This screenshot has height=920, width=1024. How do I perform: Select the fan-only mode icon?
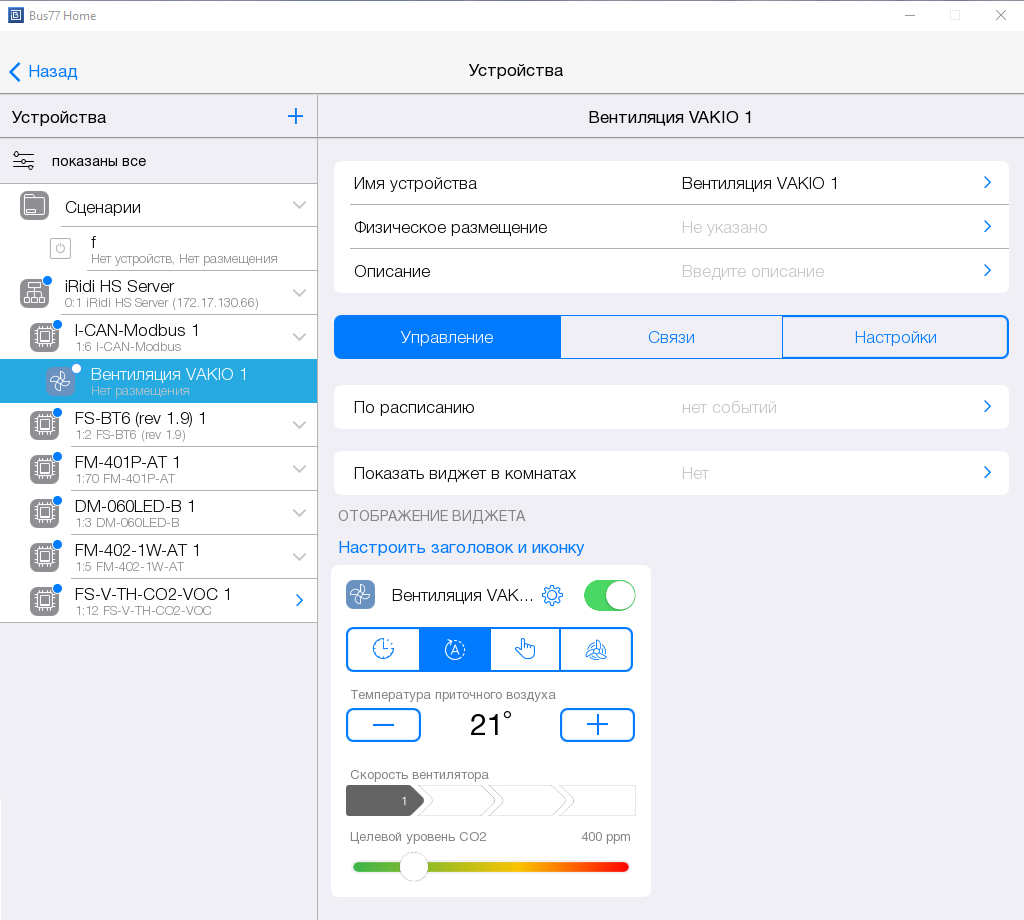[596, 649]
